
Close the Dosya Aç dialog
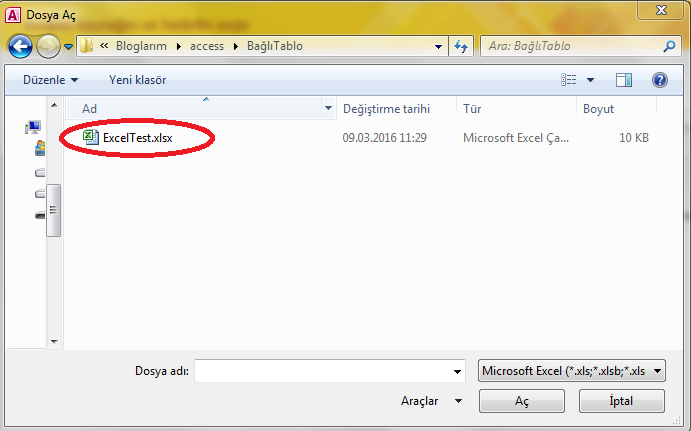point(661,10)
